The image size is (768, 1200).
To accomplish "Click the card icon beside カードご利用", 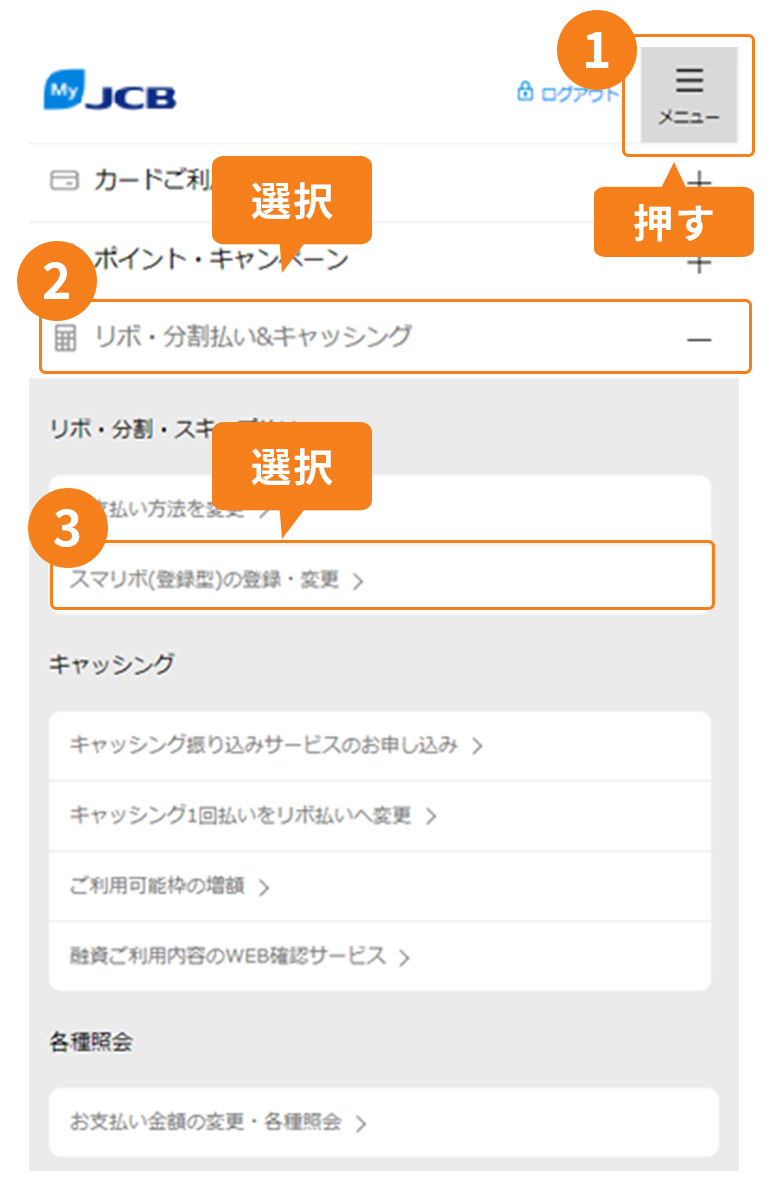I will click(x=64, y=181).
